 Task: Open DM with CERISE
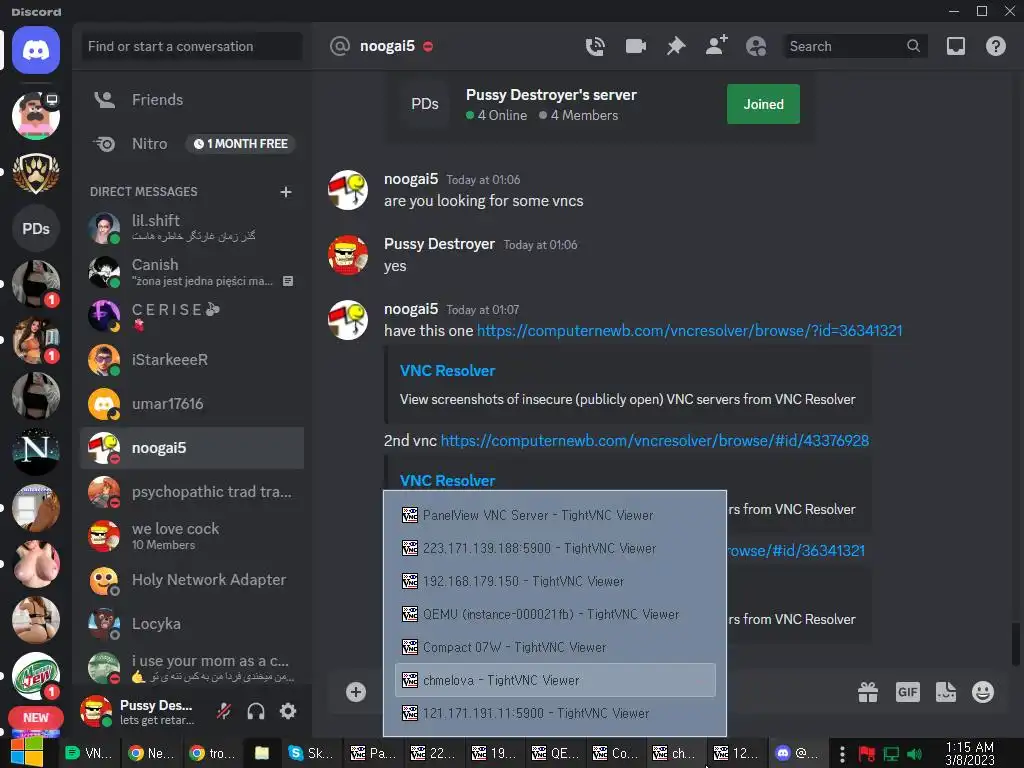(192, 316)
